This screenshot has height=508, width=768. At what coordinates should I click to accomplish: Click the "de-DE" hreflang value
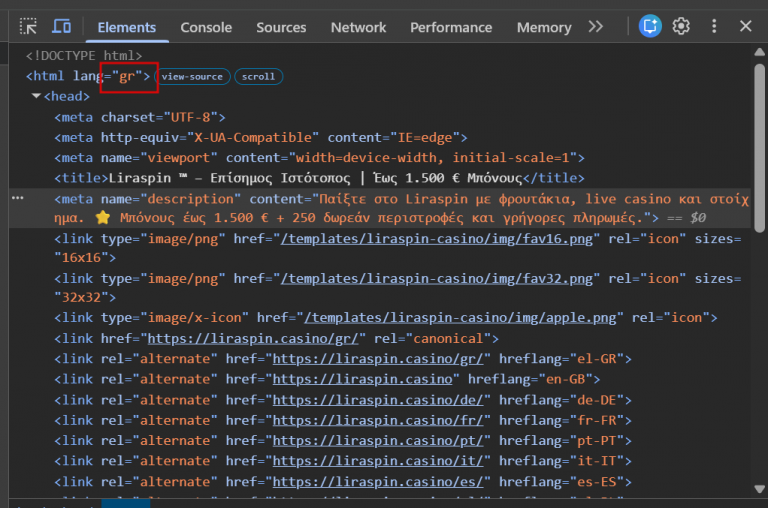(x=597, y=400)
